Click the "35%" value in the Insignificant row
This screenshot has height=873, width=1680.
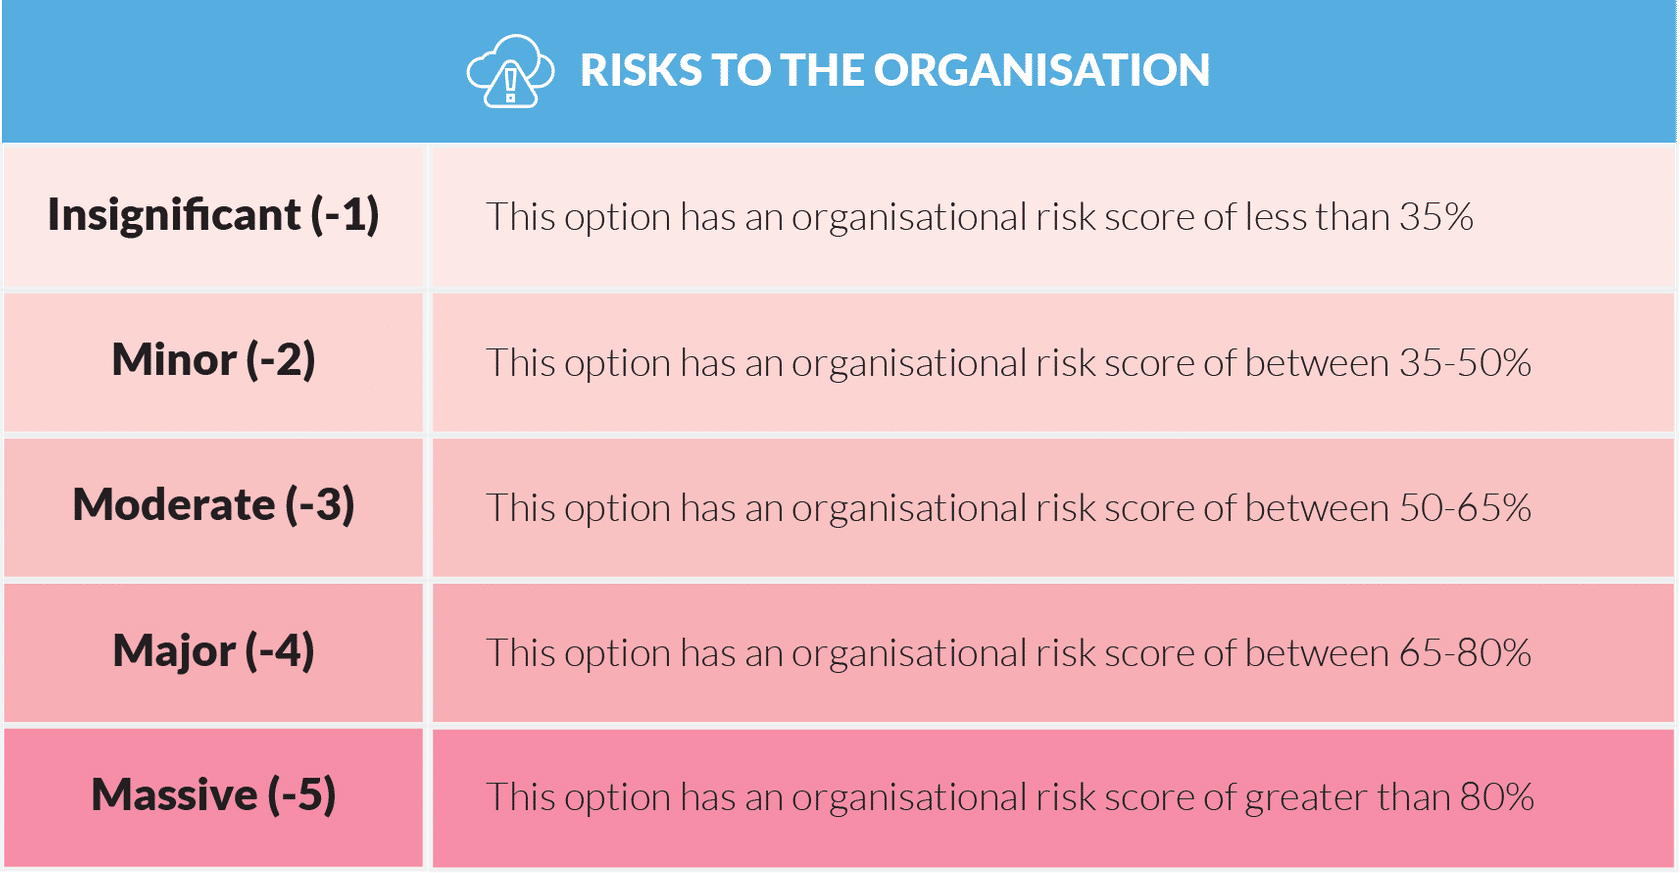click(x=1436, y=217)
